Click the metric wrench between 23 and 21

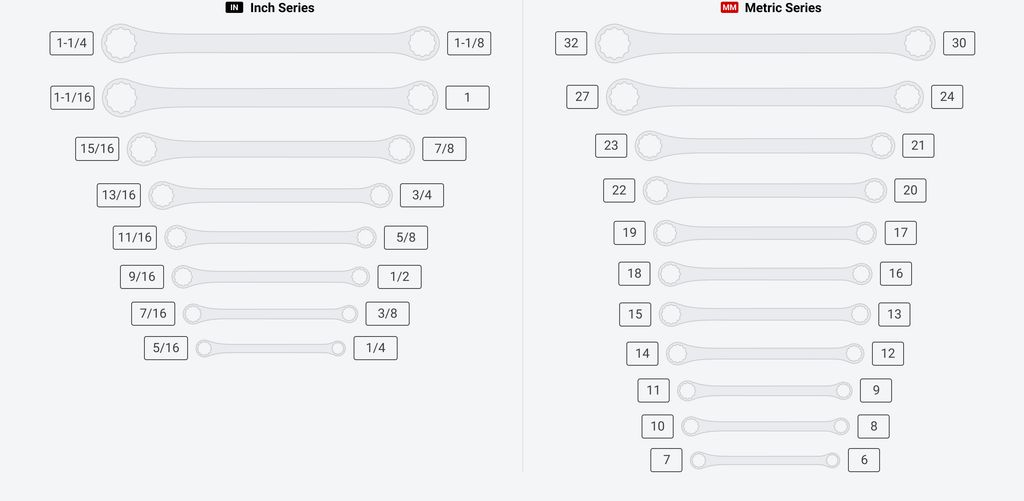[765, 145]
